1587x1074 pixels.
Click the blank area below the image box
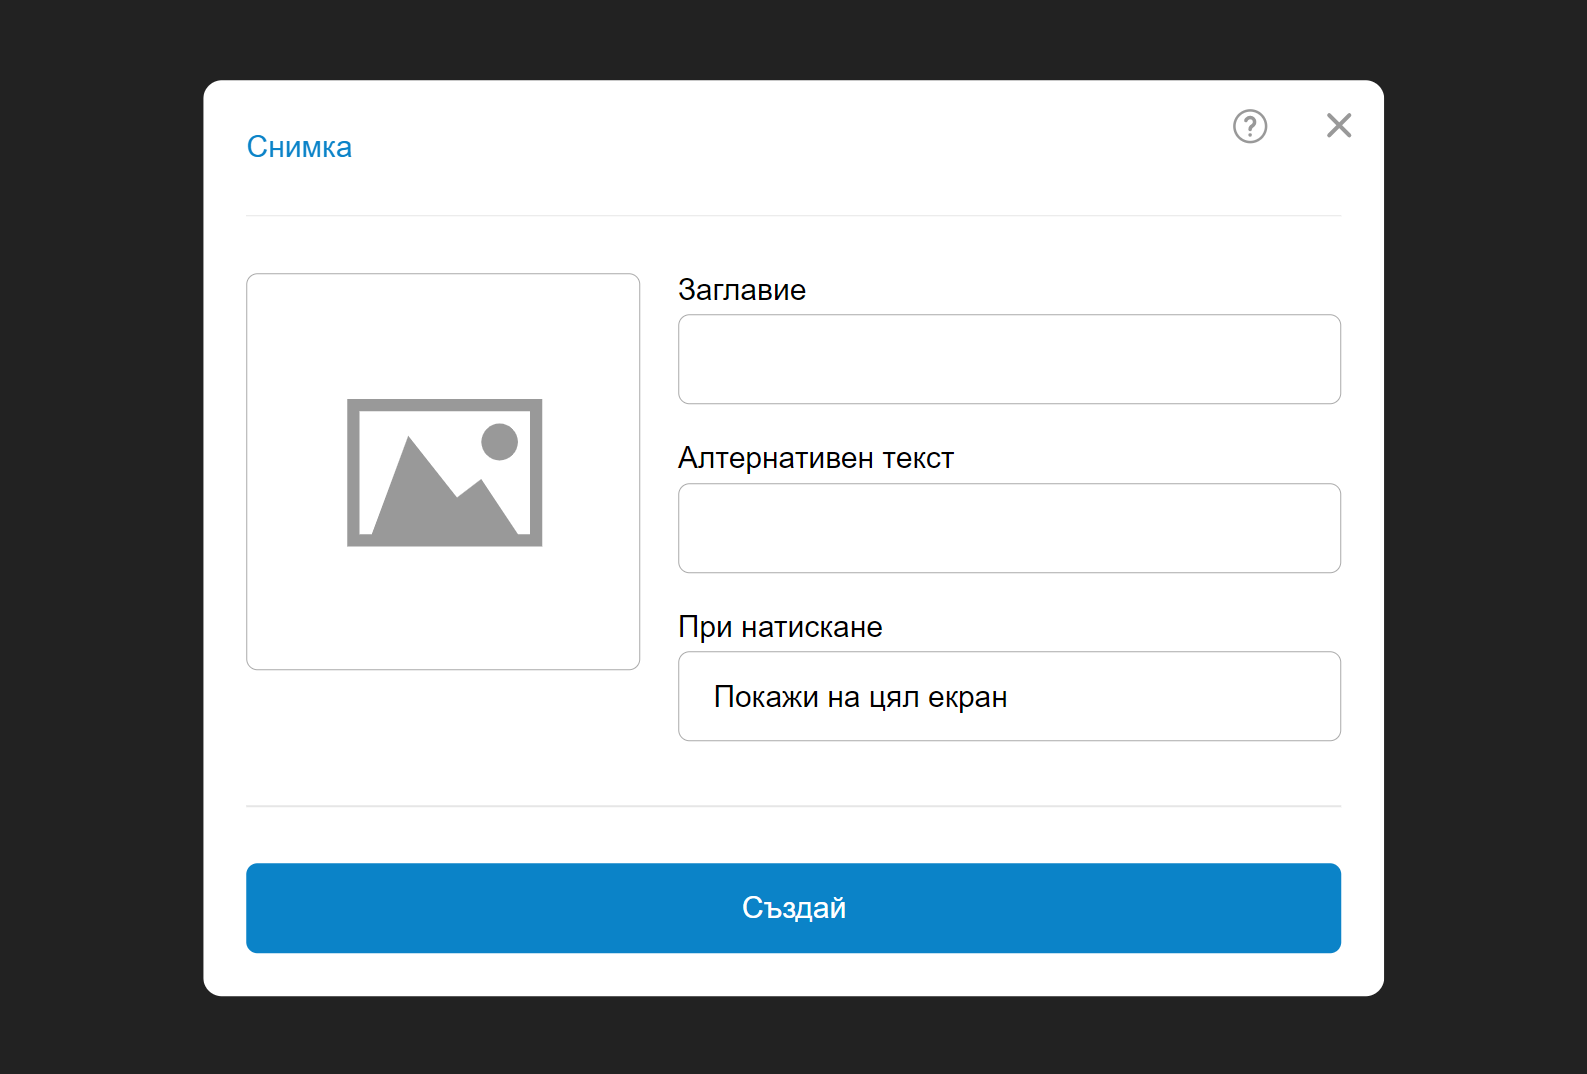[x=443, y=736]
